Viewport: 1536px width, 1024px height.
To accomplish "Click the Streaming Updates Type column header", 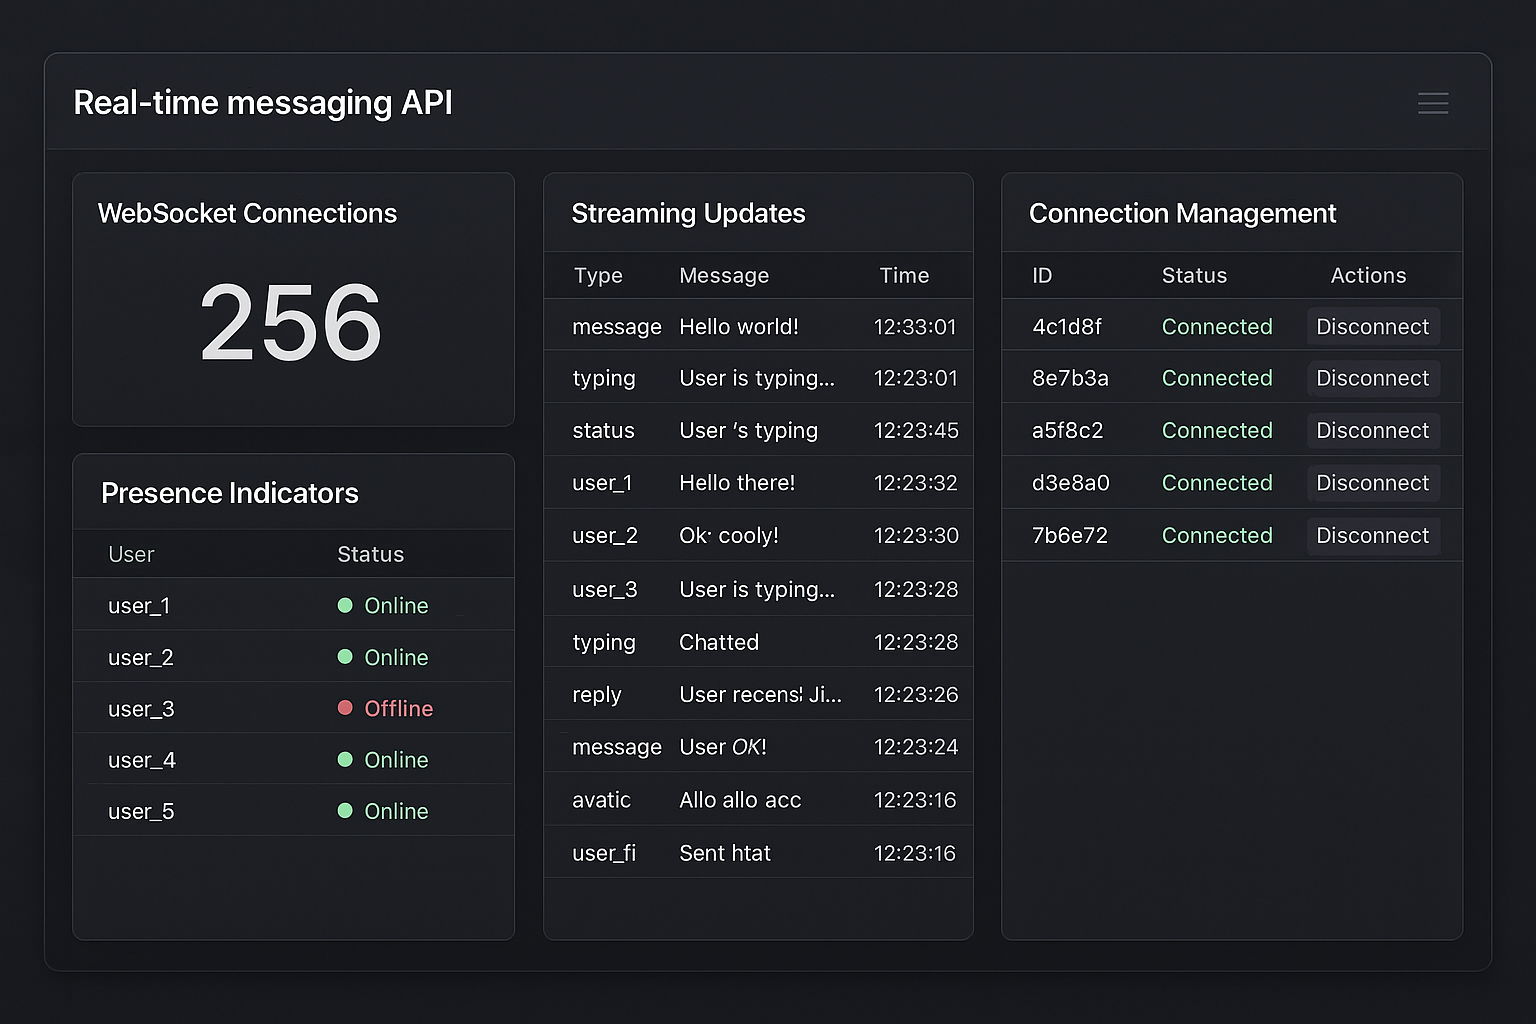I will coord(598,275).
